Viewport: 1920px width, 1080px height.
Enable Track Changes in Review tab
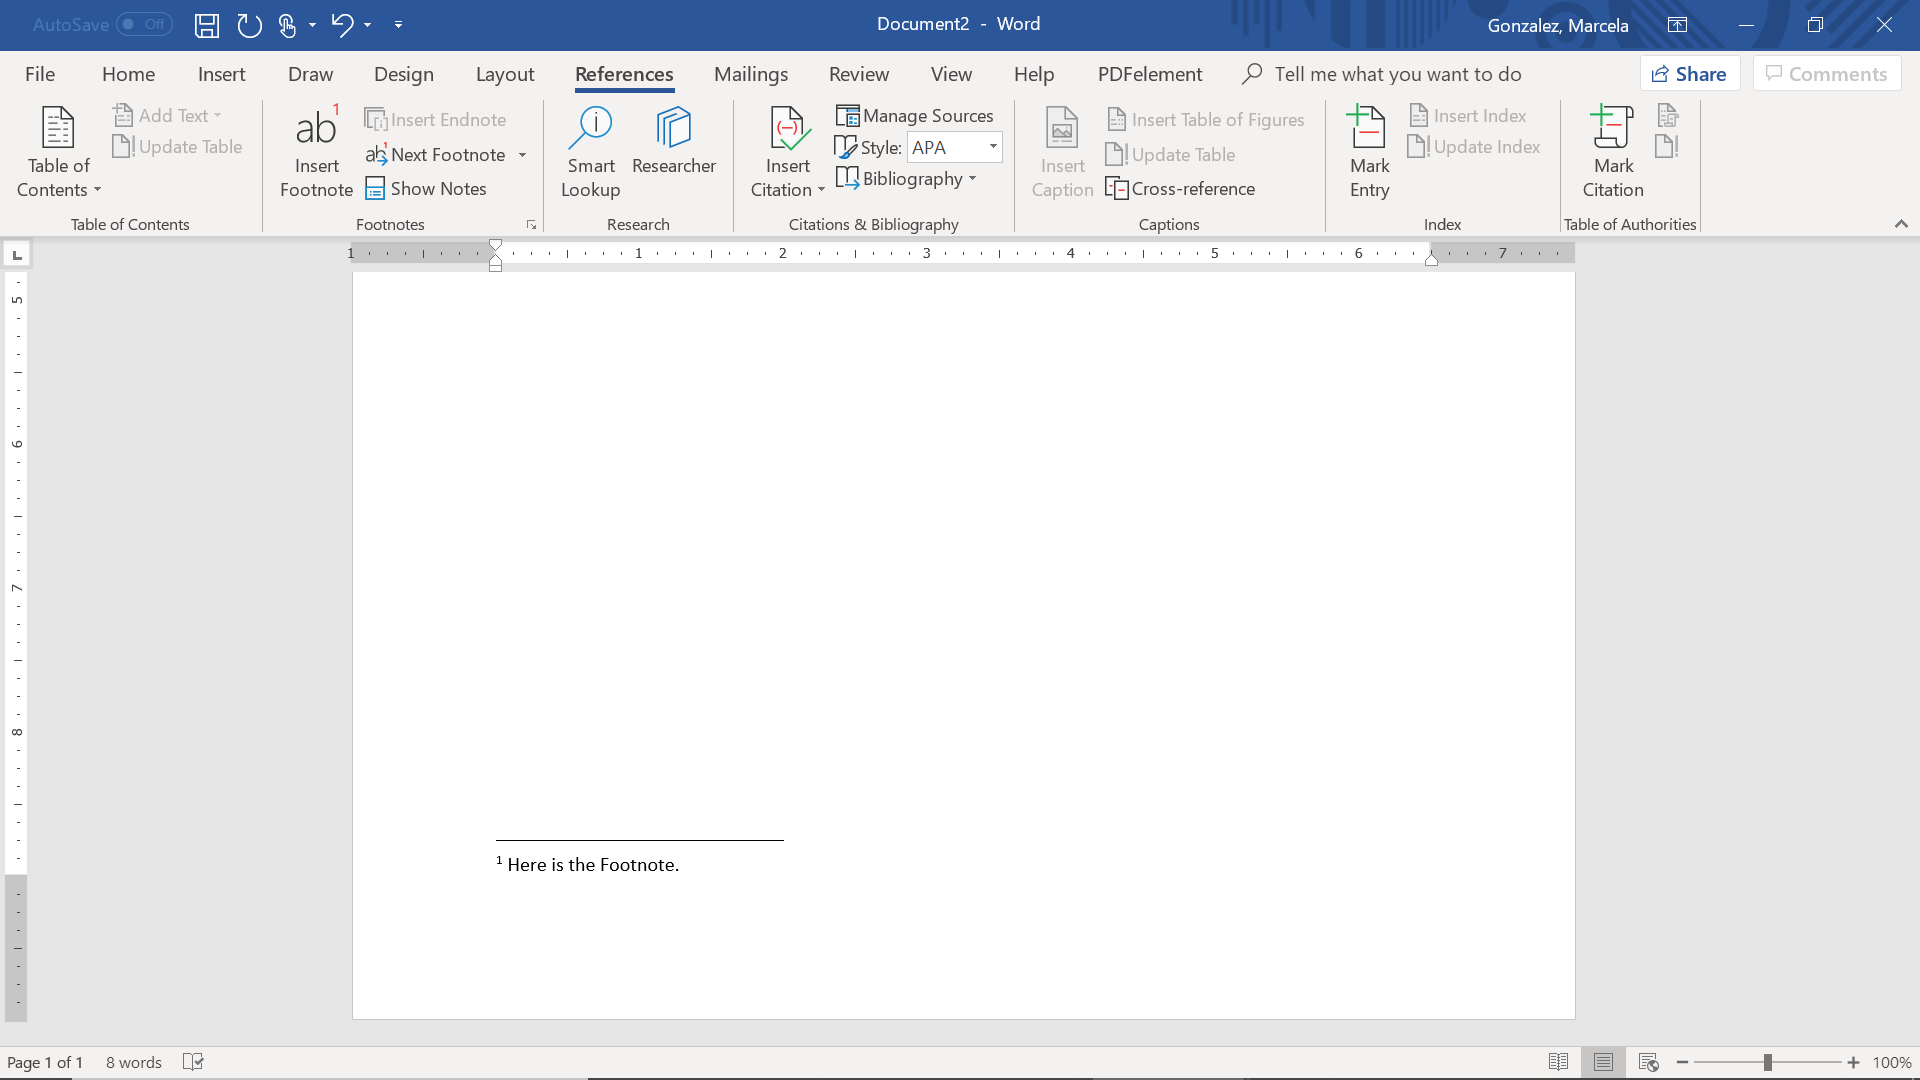[858, 74]
